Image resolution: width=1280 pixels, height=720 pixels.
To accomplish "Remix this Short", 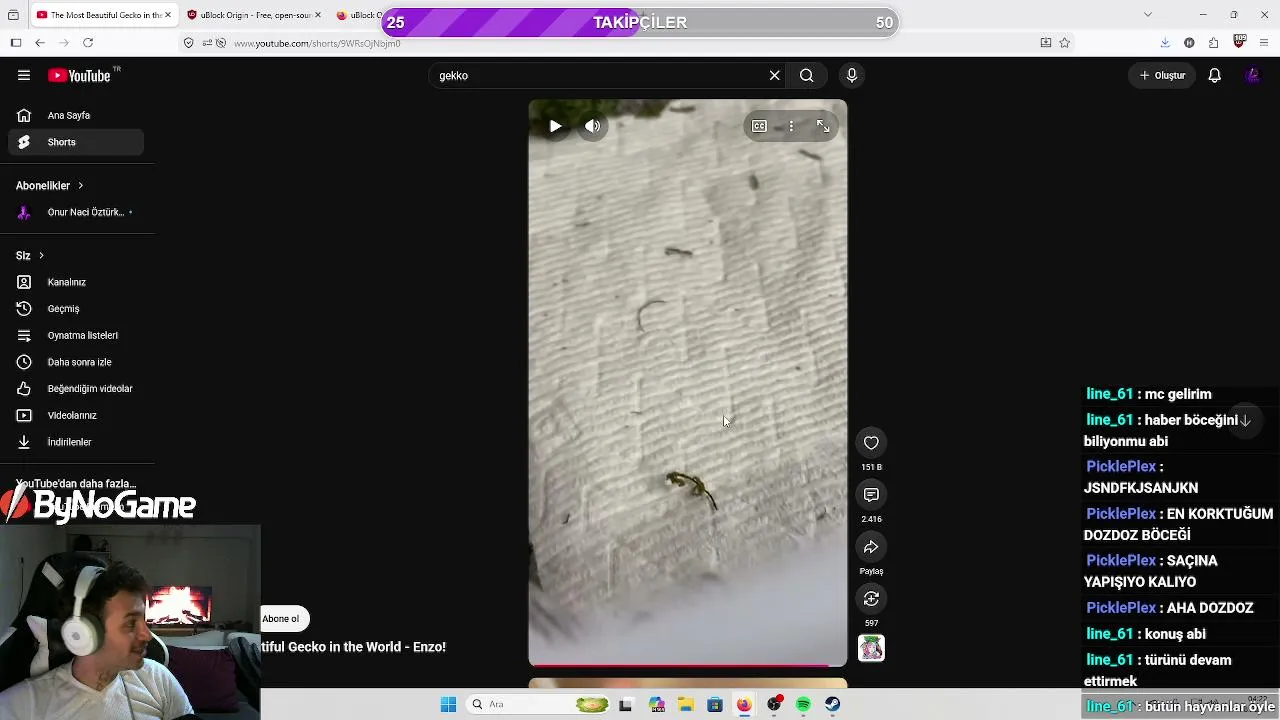I will coord(871,599).
